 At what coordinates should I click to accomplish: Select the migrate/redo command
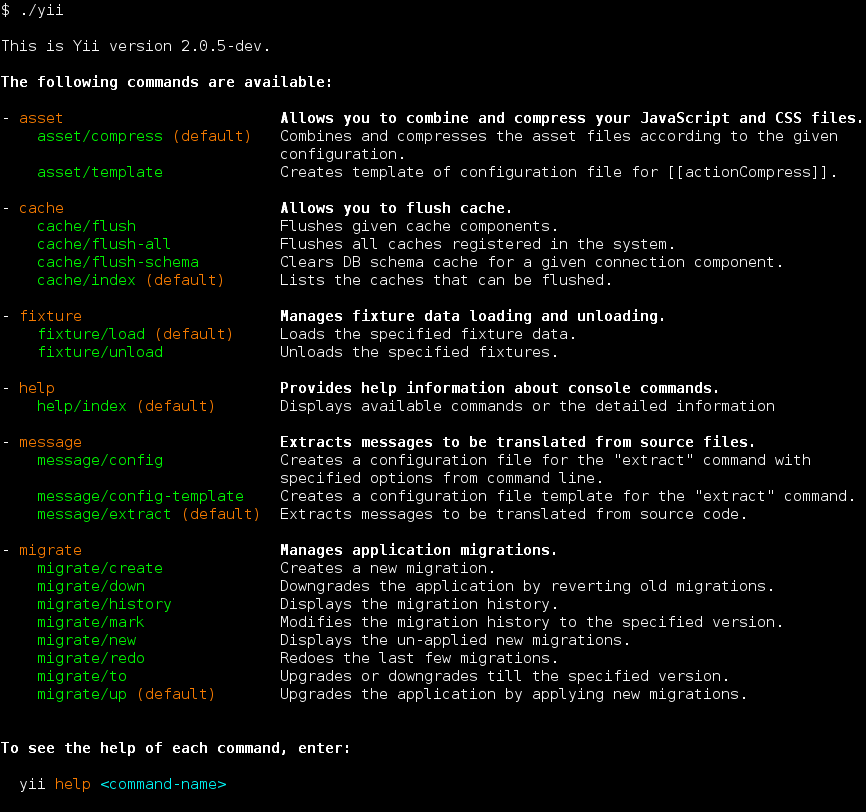pos(91,658)
